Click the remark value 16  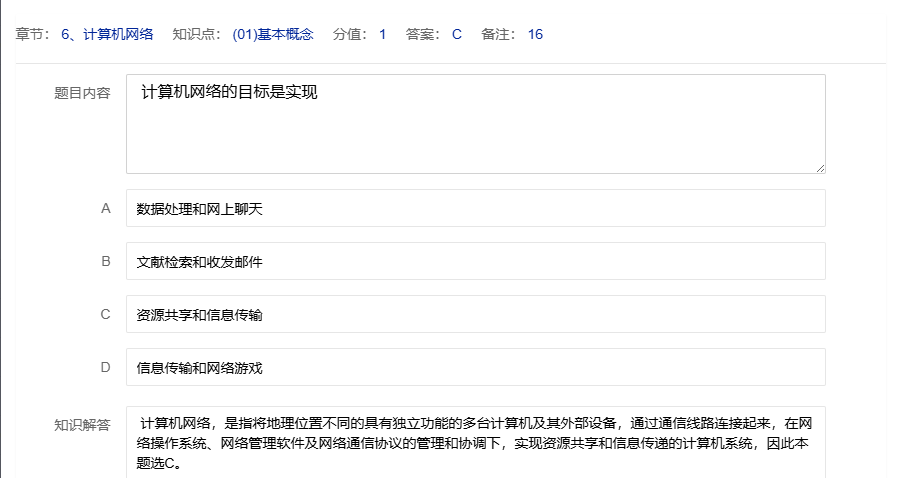click(x=535, y=35)
